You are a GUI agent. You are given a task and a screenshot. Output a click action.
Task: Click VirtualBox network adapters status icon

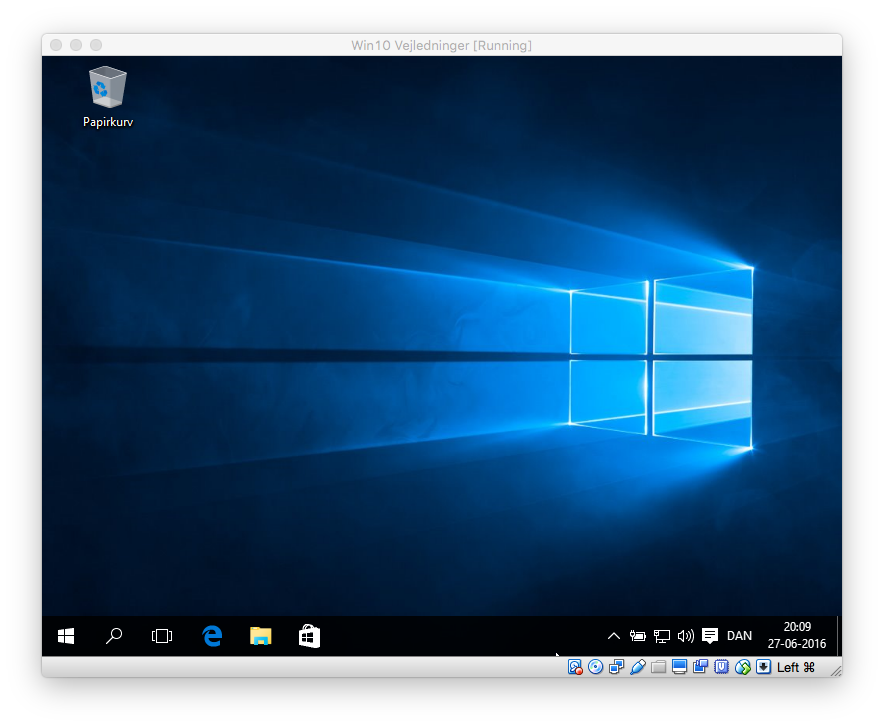click(616, 667)
